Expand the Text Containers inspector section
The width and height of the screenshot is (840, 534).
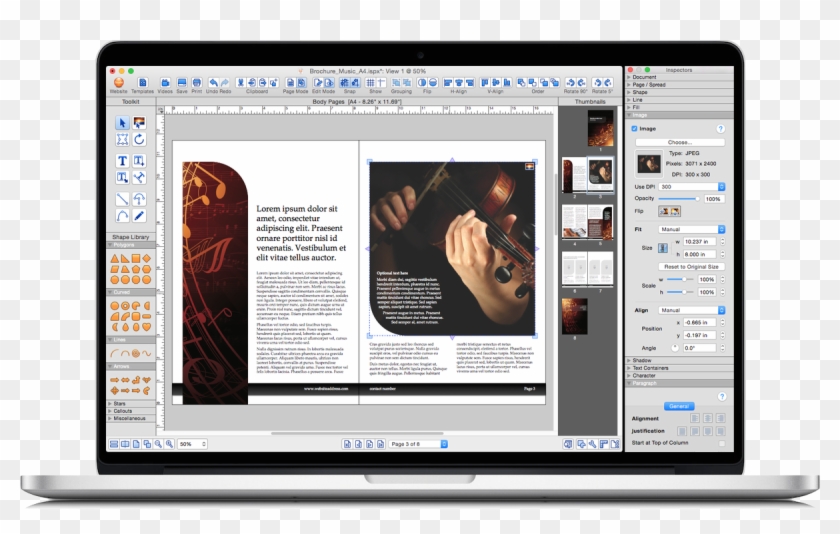tap(679, 368)
